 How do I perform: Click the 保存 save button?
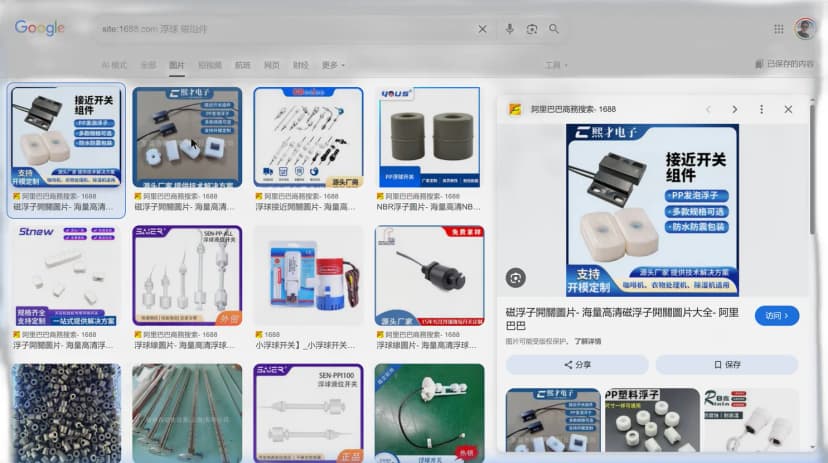point(727,364)
